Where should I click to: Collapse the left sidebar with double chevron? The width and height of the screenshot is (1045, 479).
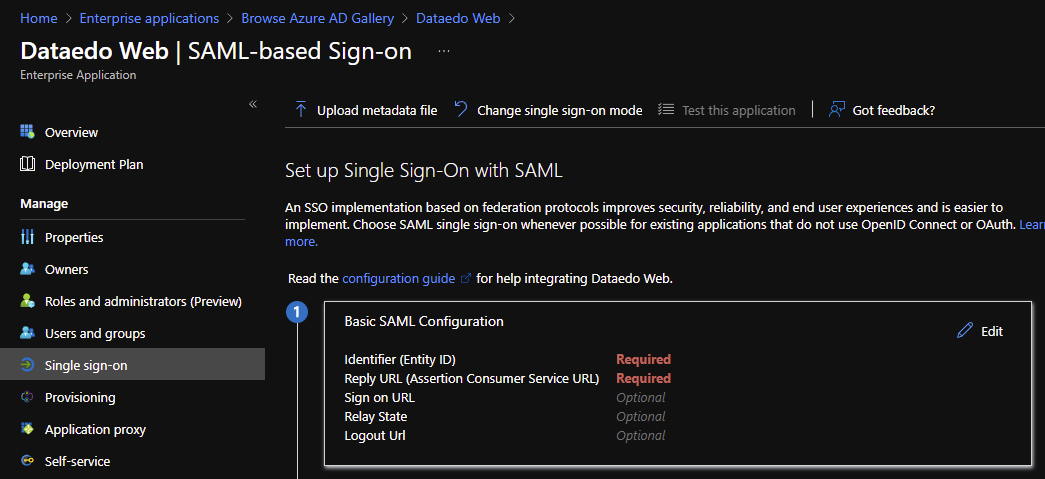(253, 104)
